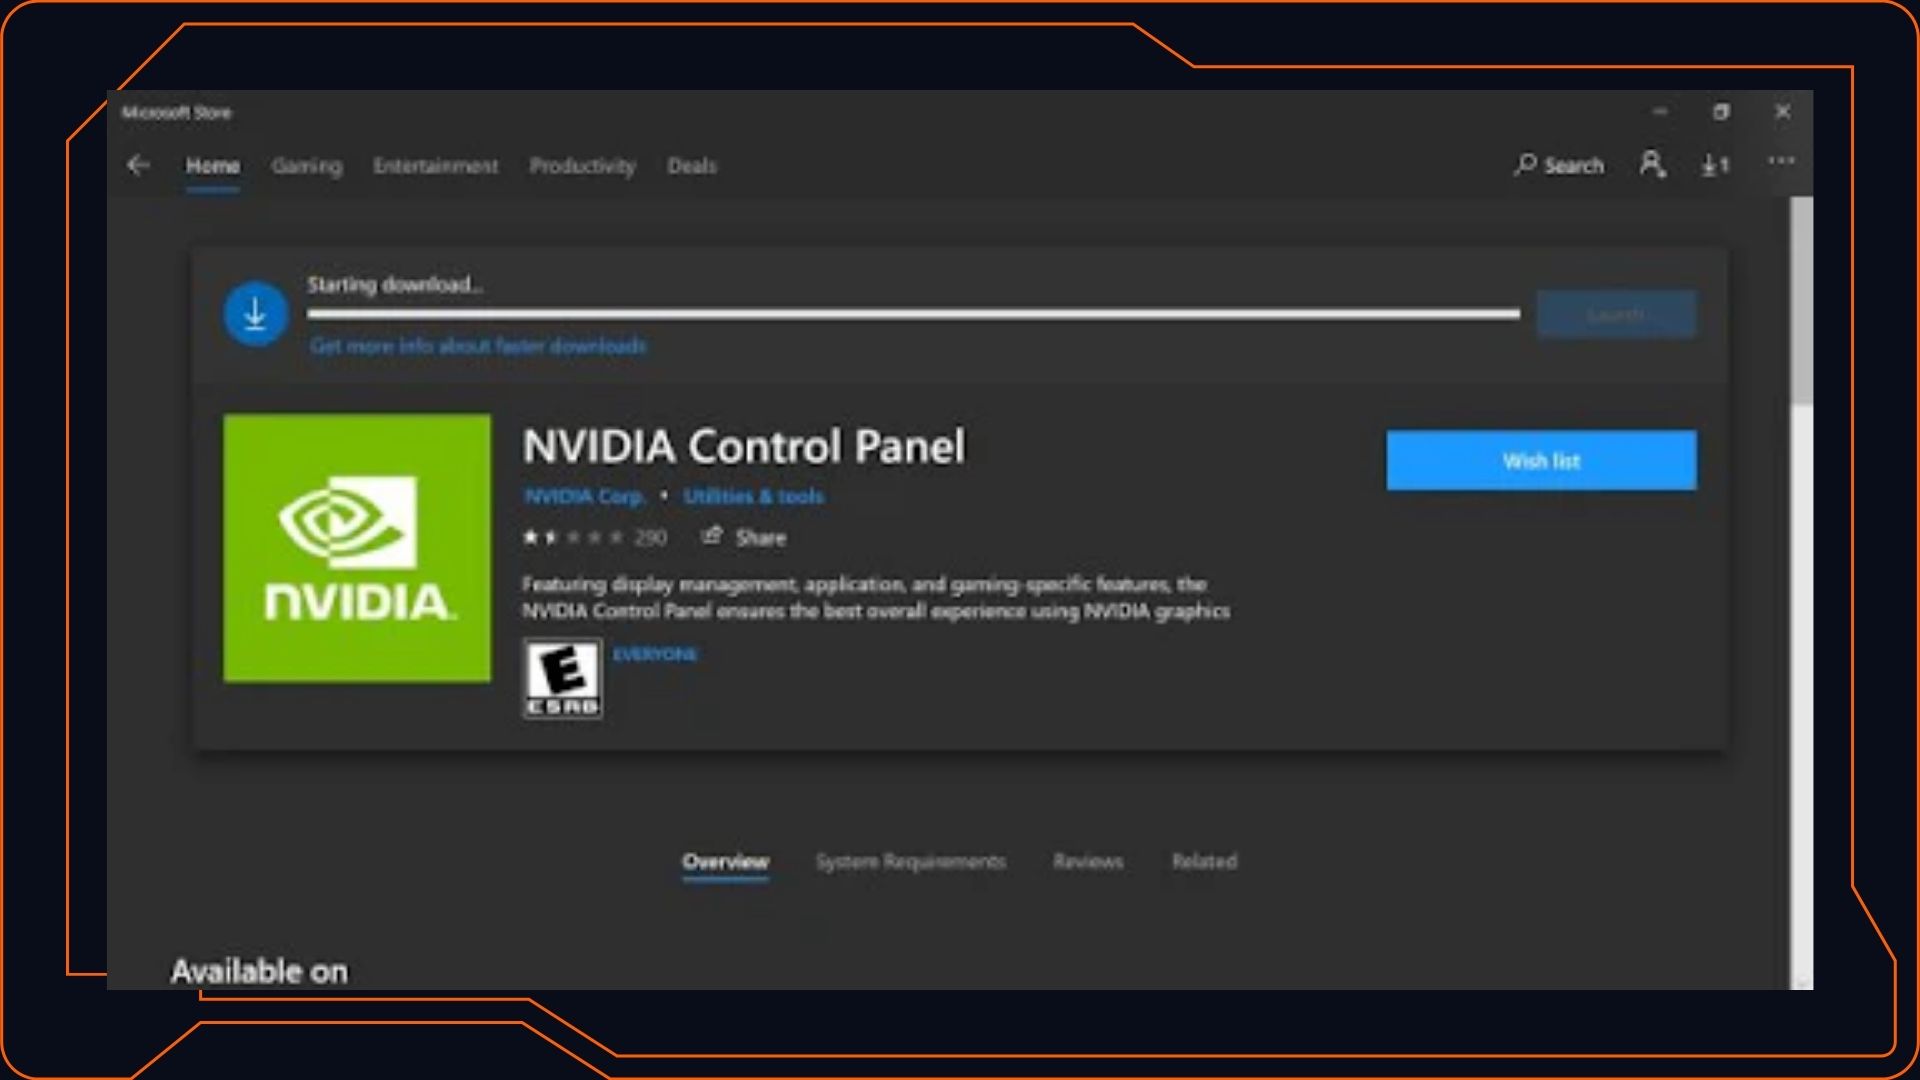Screen dimensions: 1920x1080
Task: Click the download progress bar
Action: [x=914, y=314]
